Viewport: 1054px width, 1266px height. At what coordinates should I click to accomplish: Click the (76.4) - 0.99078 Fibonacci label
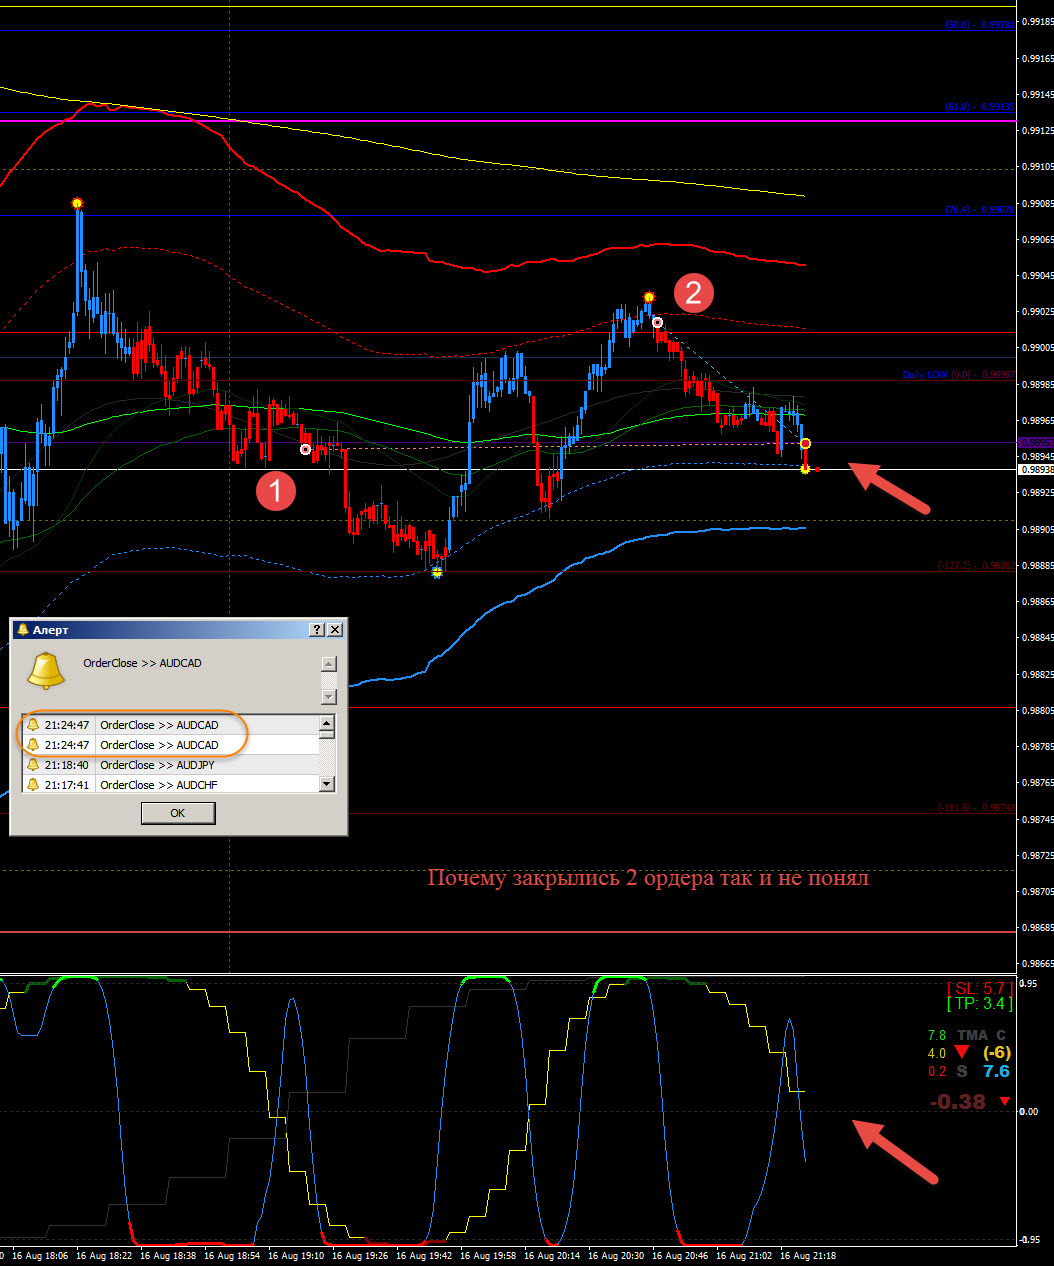click(979, 210)
